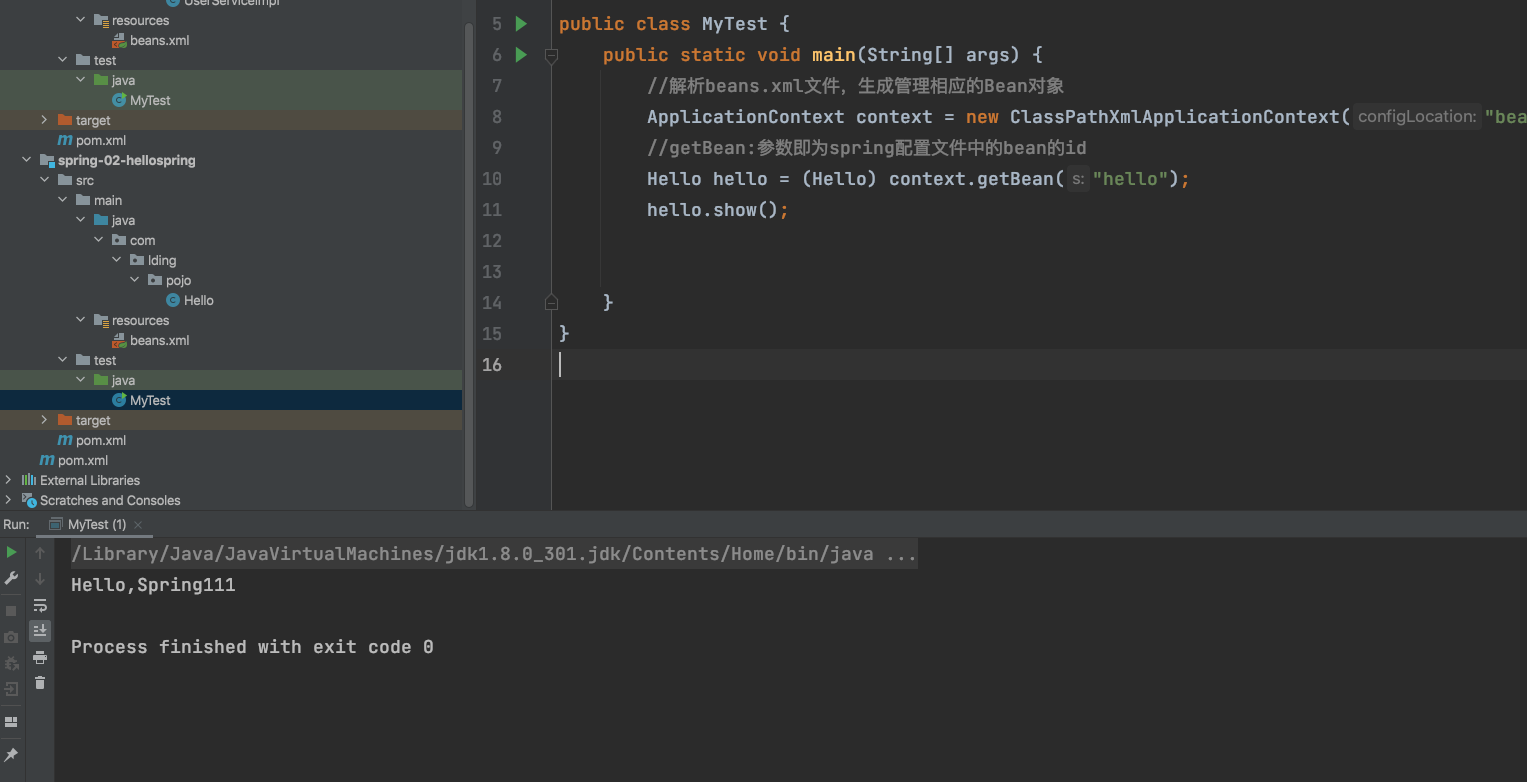This screenshot has width=1527, height=782.
Task: Click line number 12 in gutter
Action: 491,240
